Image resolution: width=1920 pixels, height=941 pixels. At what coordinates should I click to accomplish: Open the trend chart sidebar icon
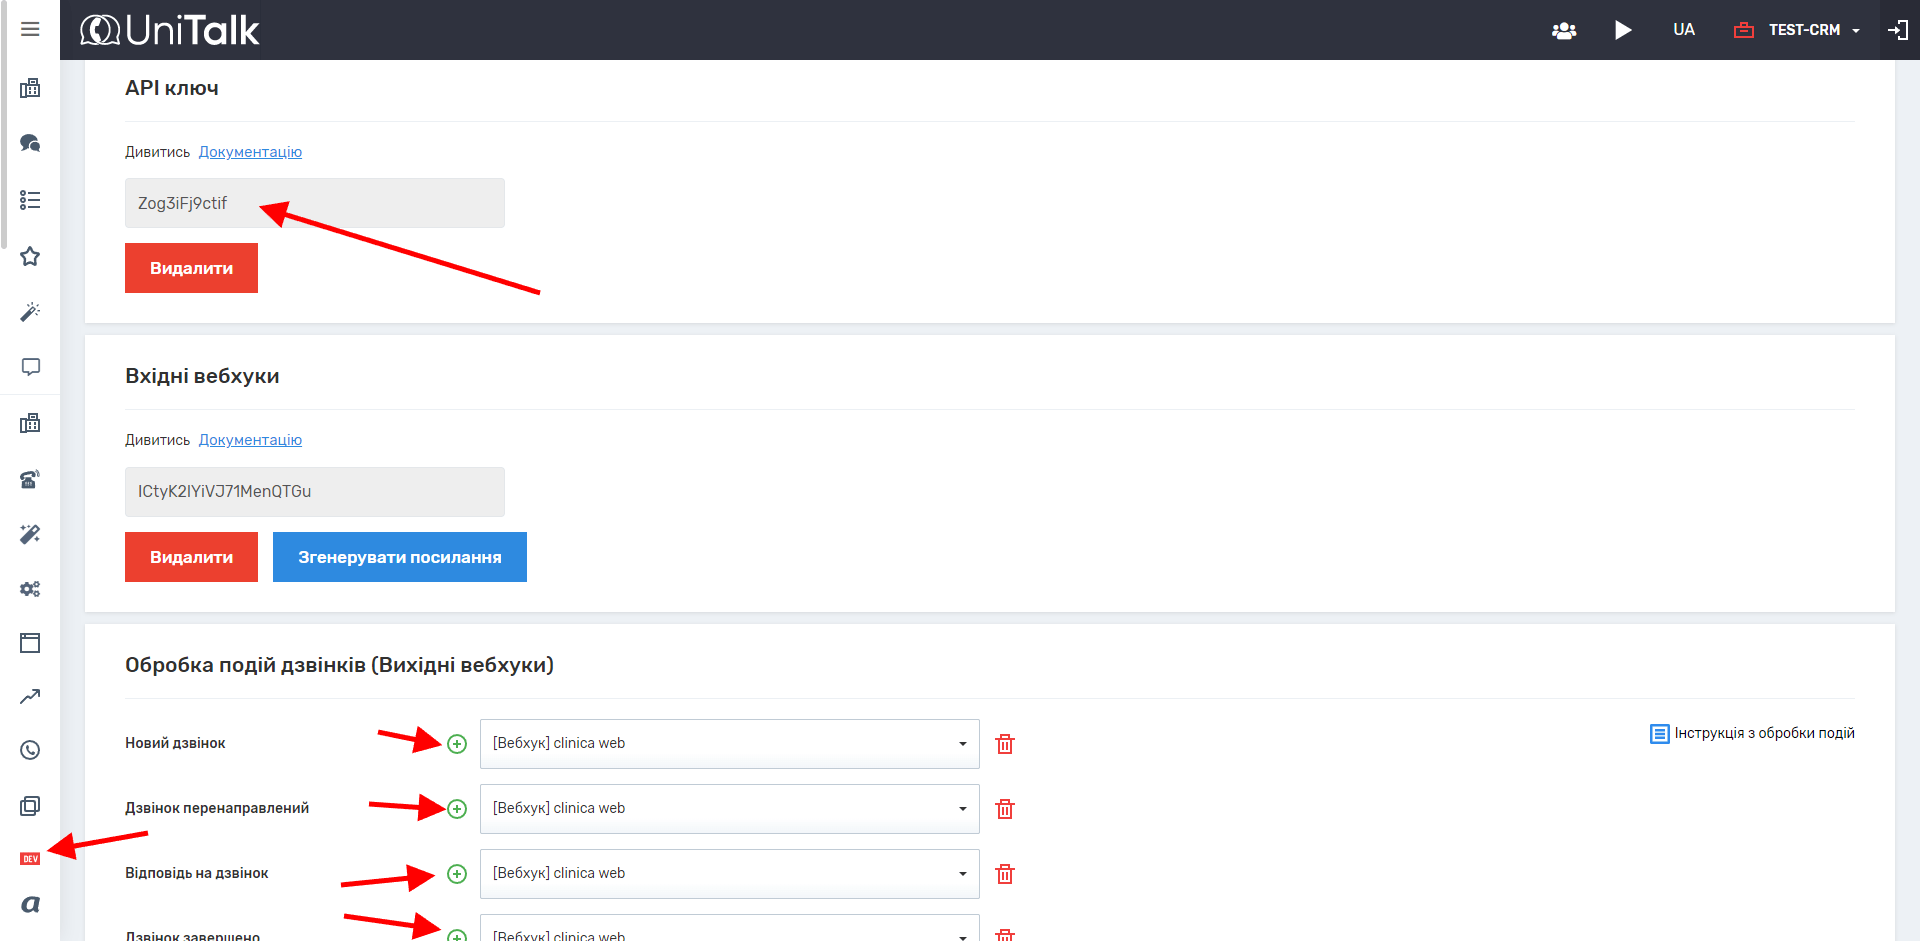30,696
